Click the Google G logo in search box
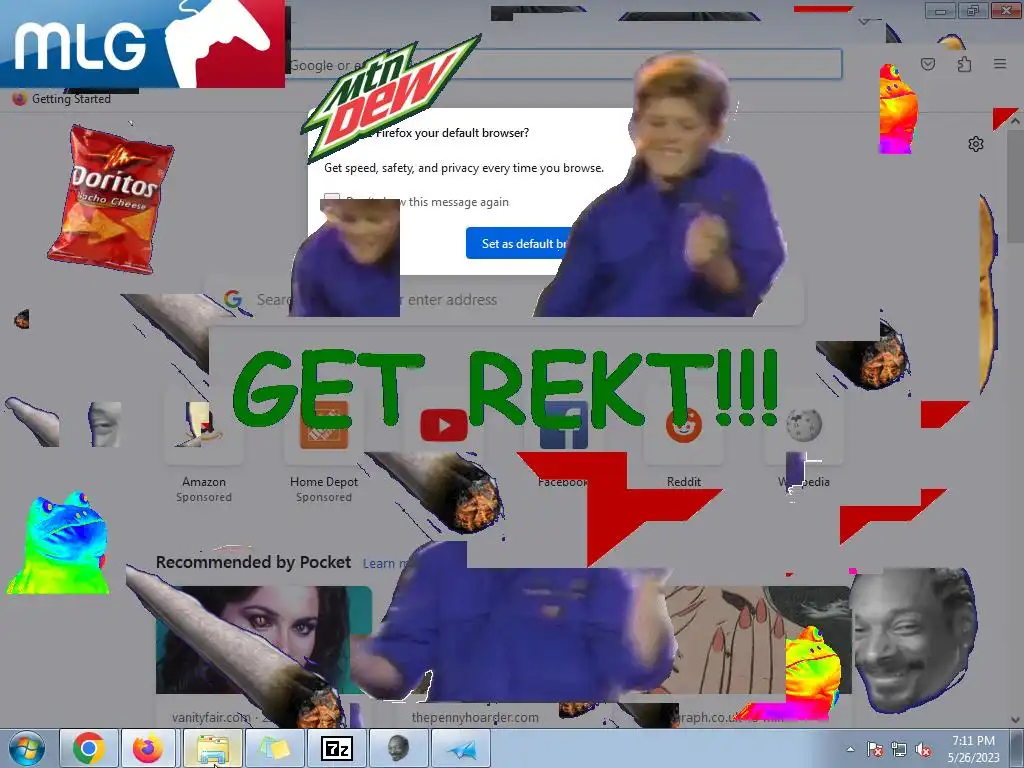1024x768 pixels. tap(233, 299)
